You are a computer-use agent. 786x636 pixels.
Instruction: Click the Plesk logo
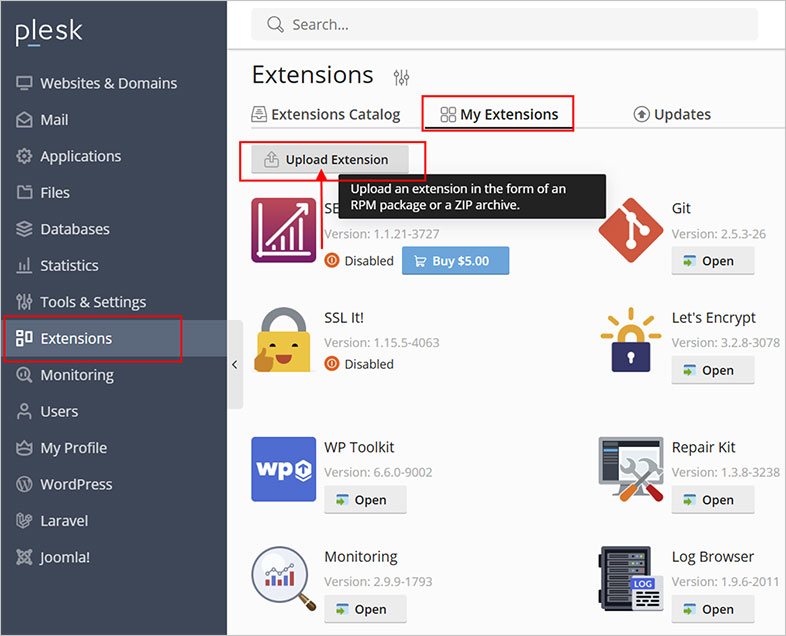(x=49, y=33)
